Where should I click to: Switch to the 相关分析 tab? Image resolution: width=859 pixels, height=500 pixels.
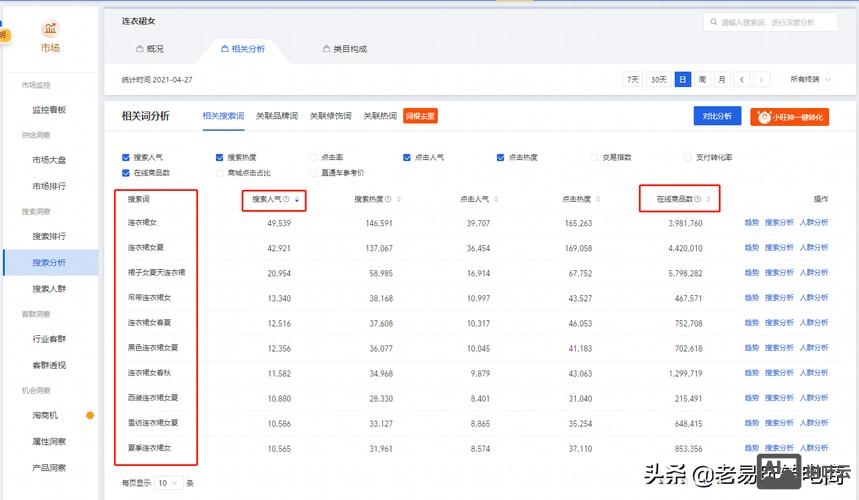click(243, 49)
